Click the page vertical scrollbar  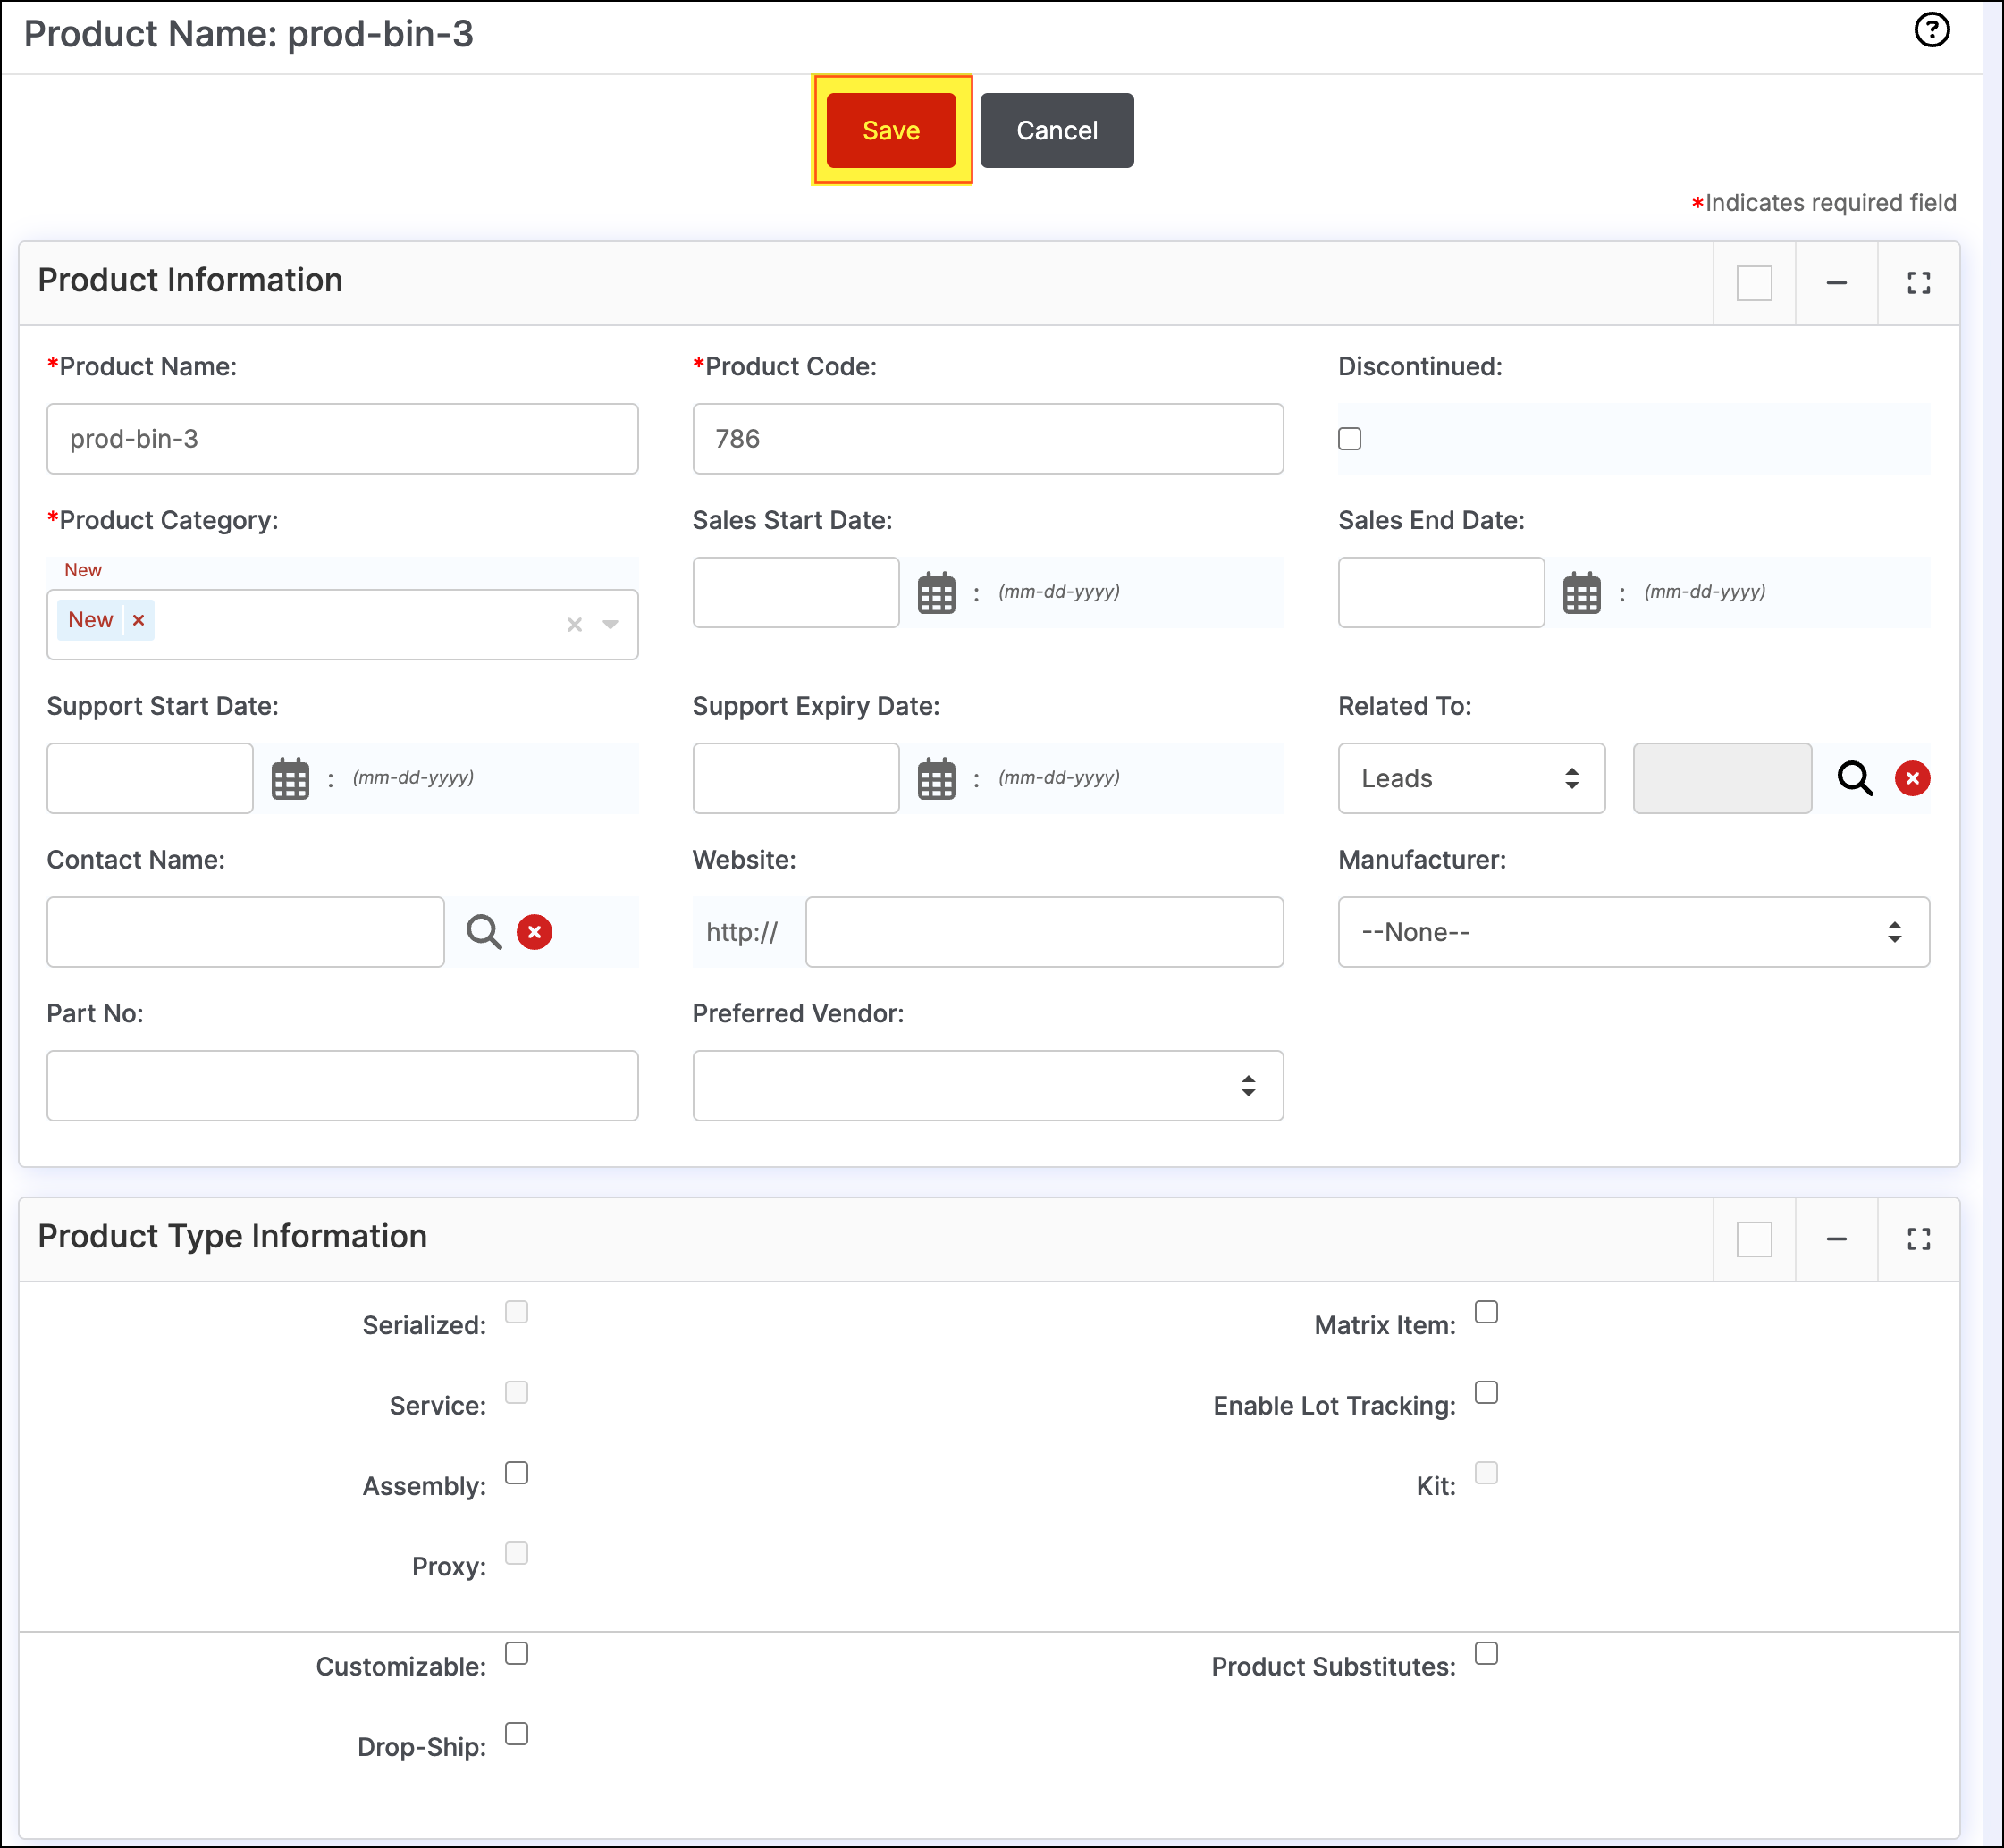(1993, 924)
